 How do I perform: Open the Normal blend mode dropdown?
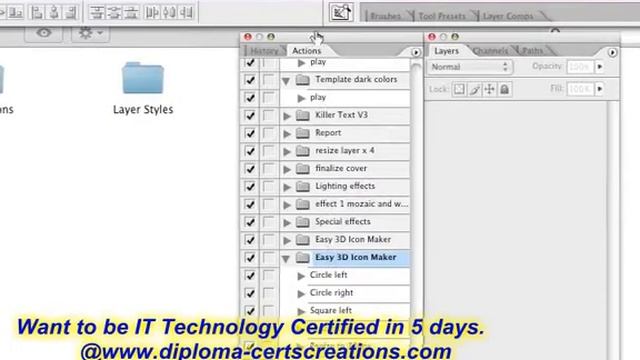tap(470, 67)
